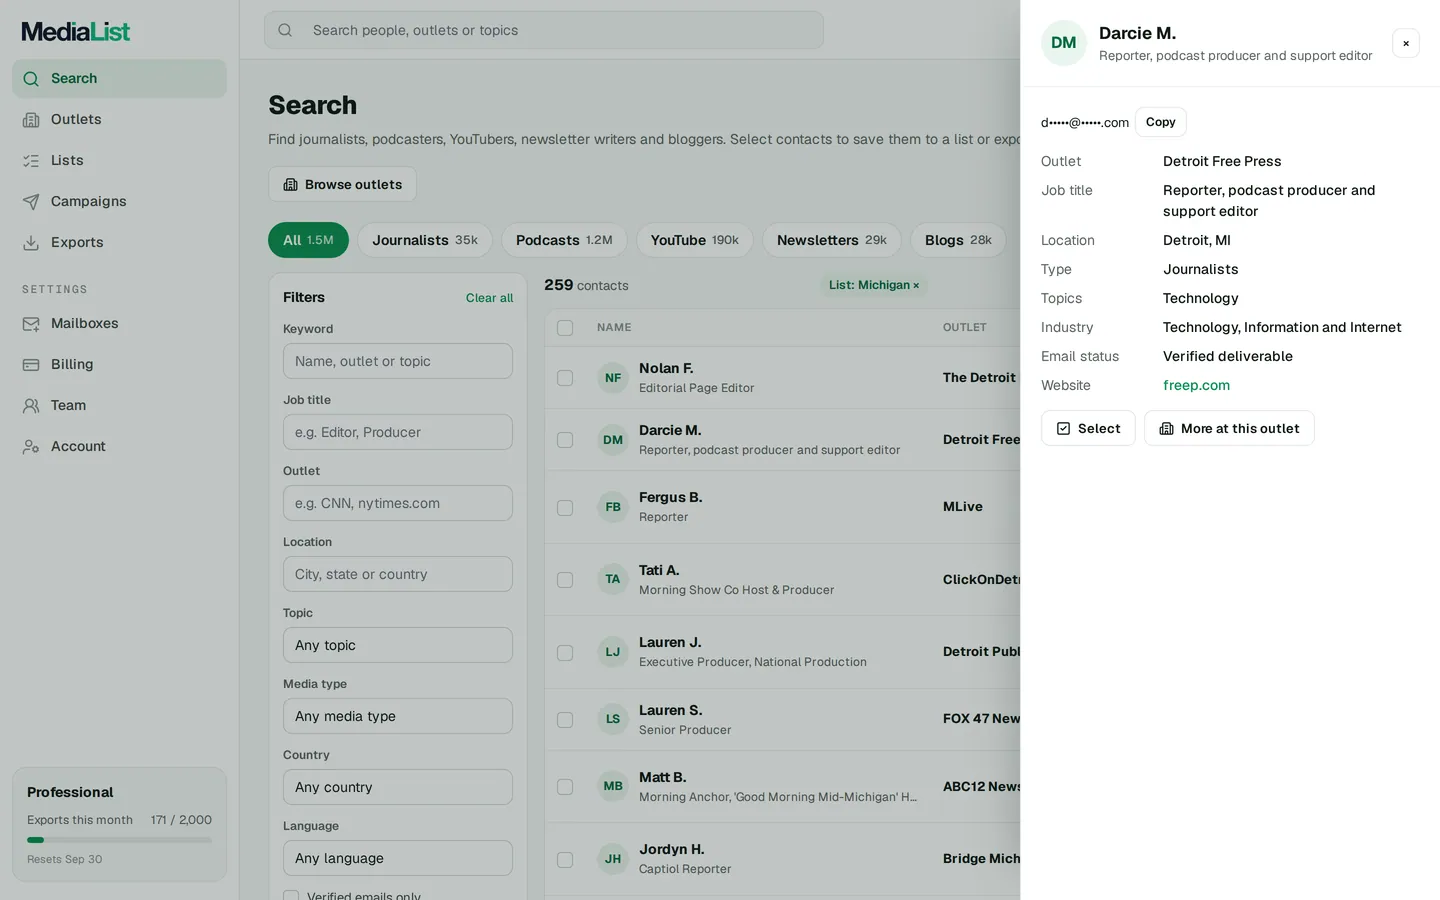The image size is (1440, 900).
Task: Click Clear all filters
Action: (489, 298)
